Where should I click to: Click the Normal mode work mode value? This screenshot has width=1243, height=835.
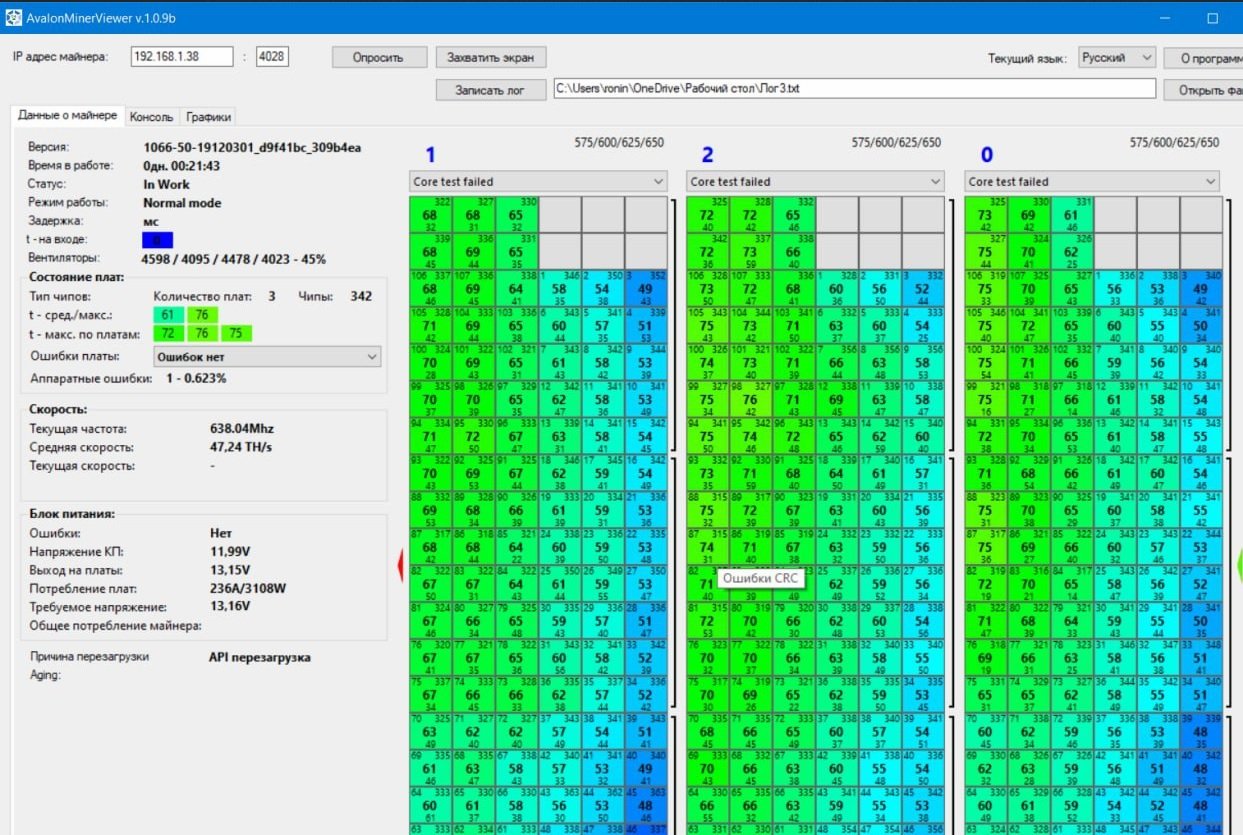tap(182, 203)
